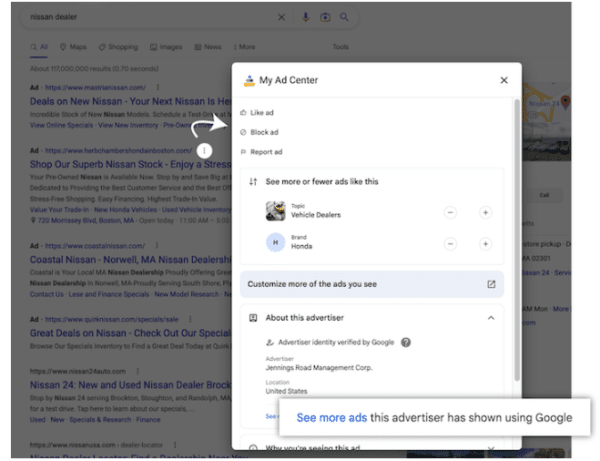The height and width of the screenshot is (461, 600).
Task: Open Coastal Nissan - Norwell headline
Action: point(130,260)
